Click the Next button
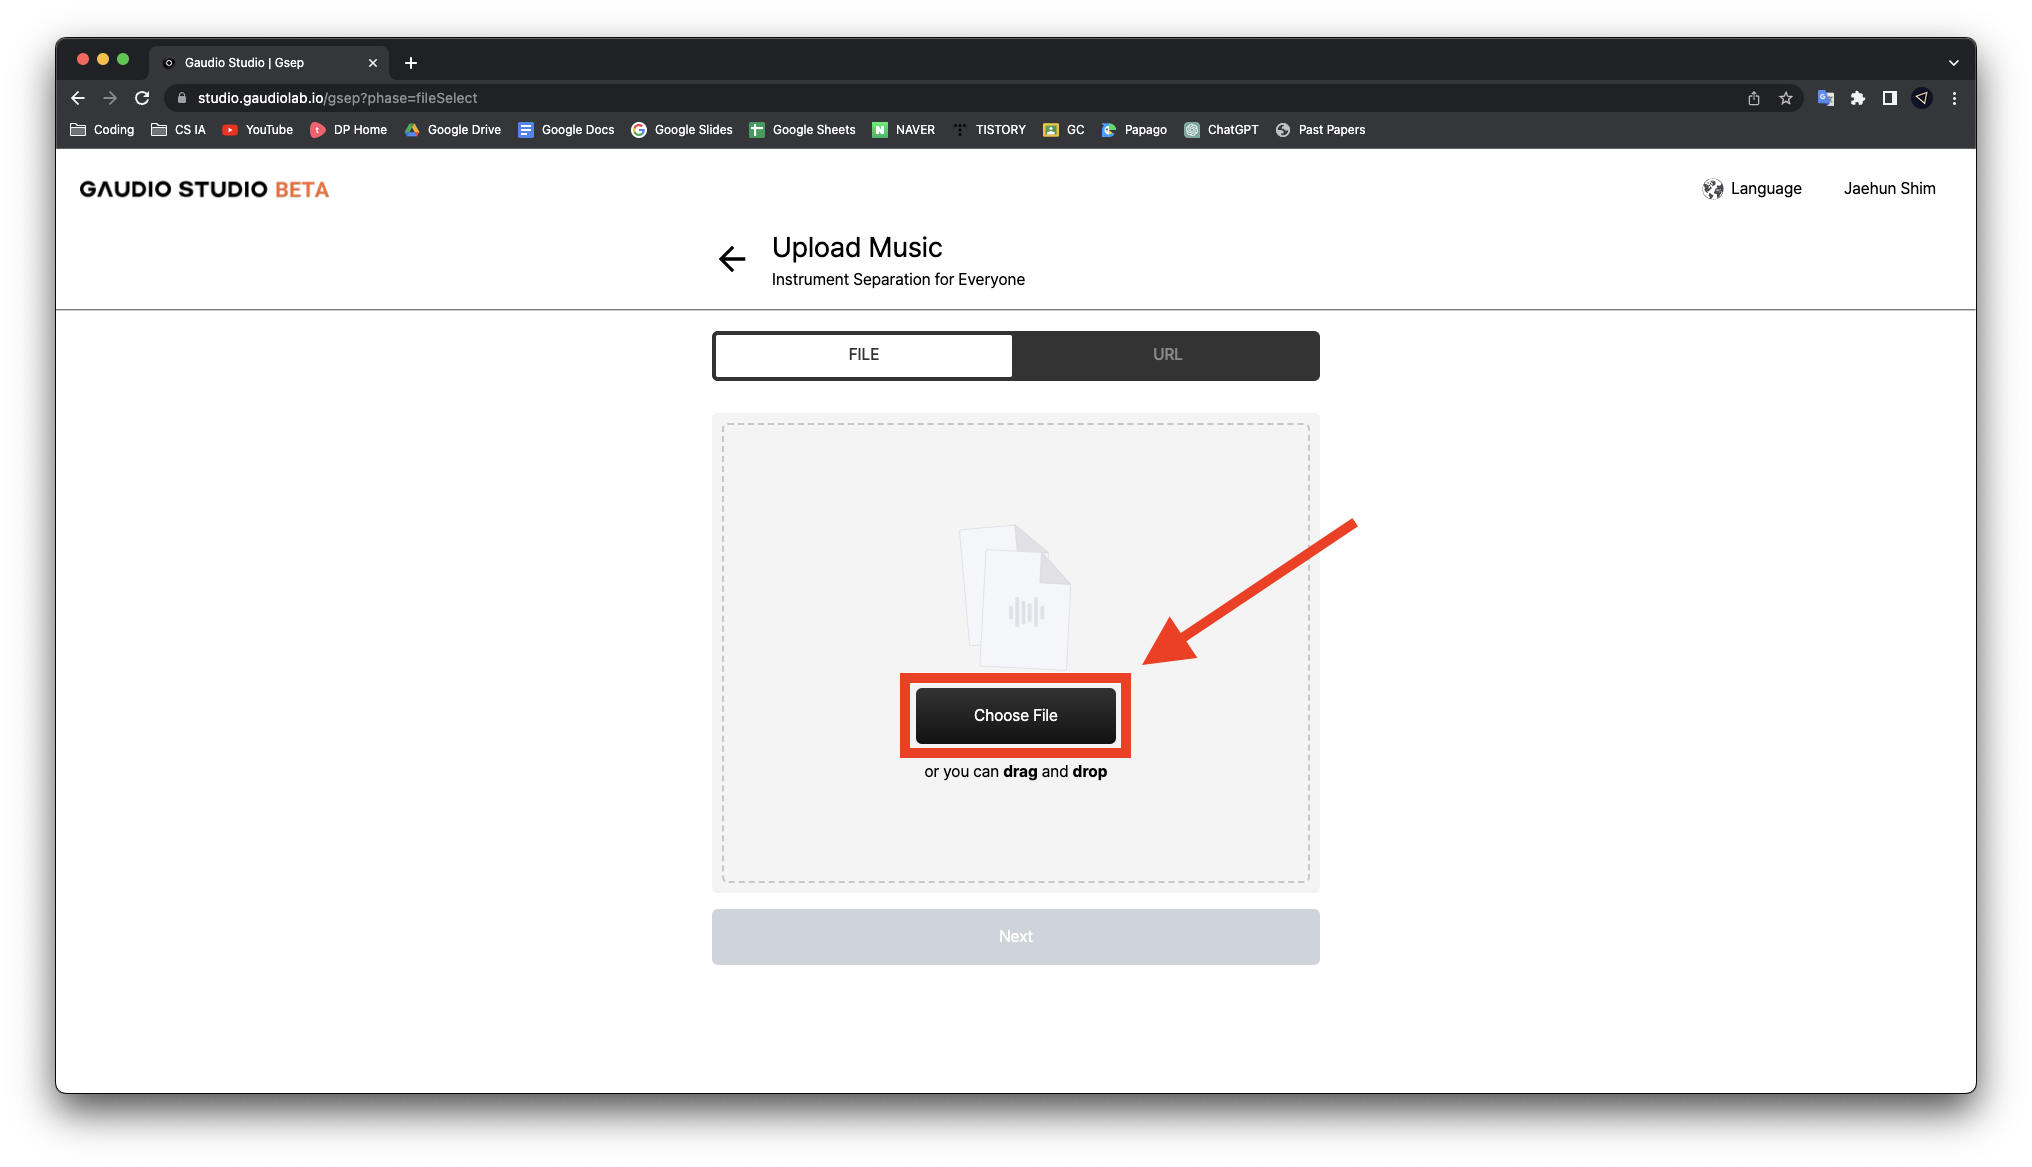This screenshot has width=2032, height=1167. 1015,937
